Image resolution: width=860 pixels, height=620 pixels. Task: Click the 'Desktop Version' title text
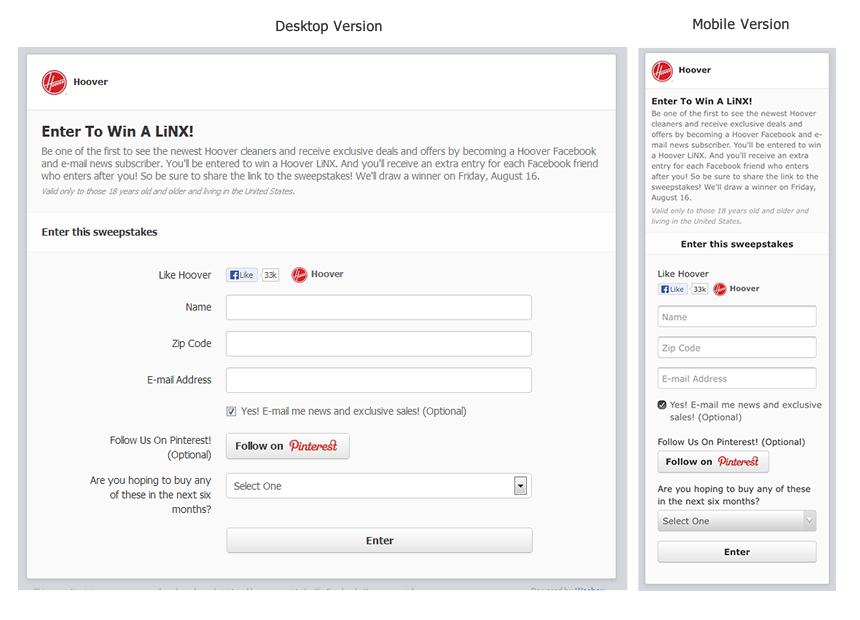[329, 26]
